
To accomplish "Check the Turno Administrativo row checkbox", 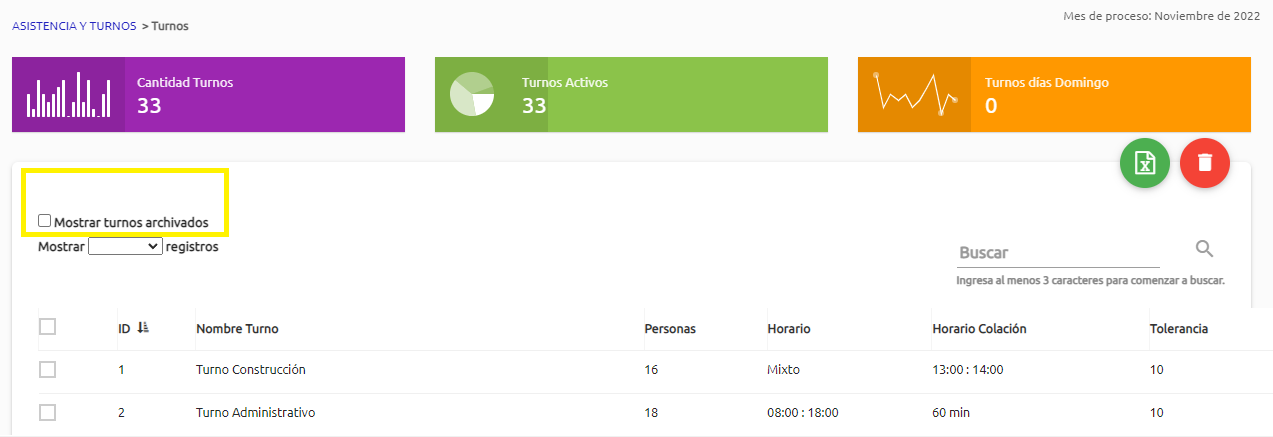I will click(47, 412).
